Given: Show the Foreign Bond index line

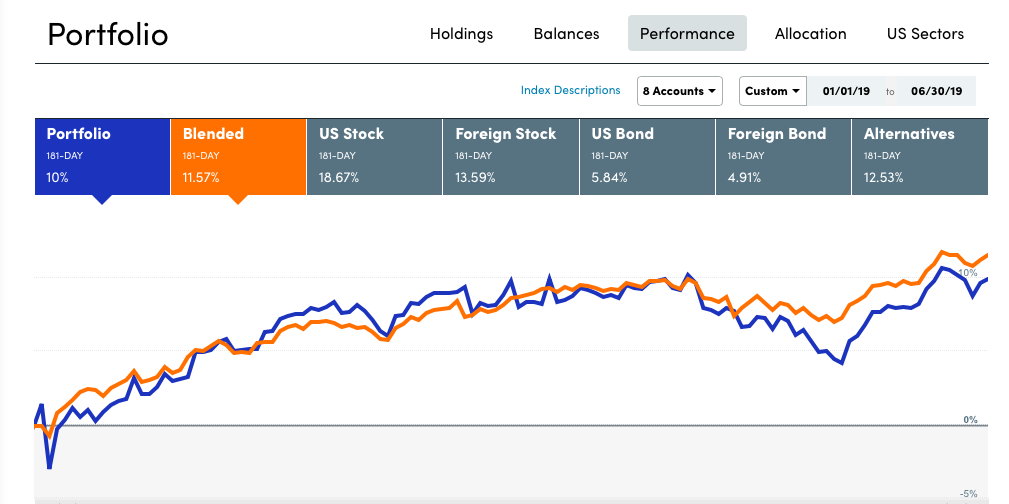Looking at the screenshot, I should (782, 156).
